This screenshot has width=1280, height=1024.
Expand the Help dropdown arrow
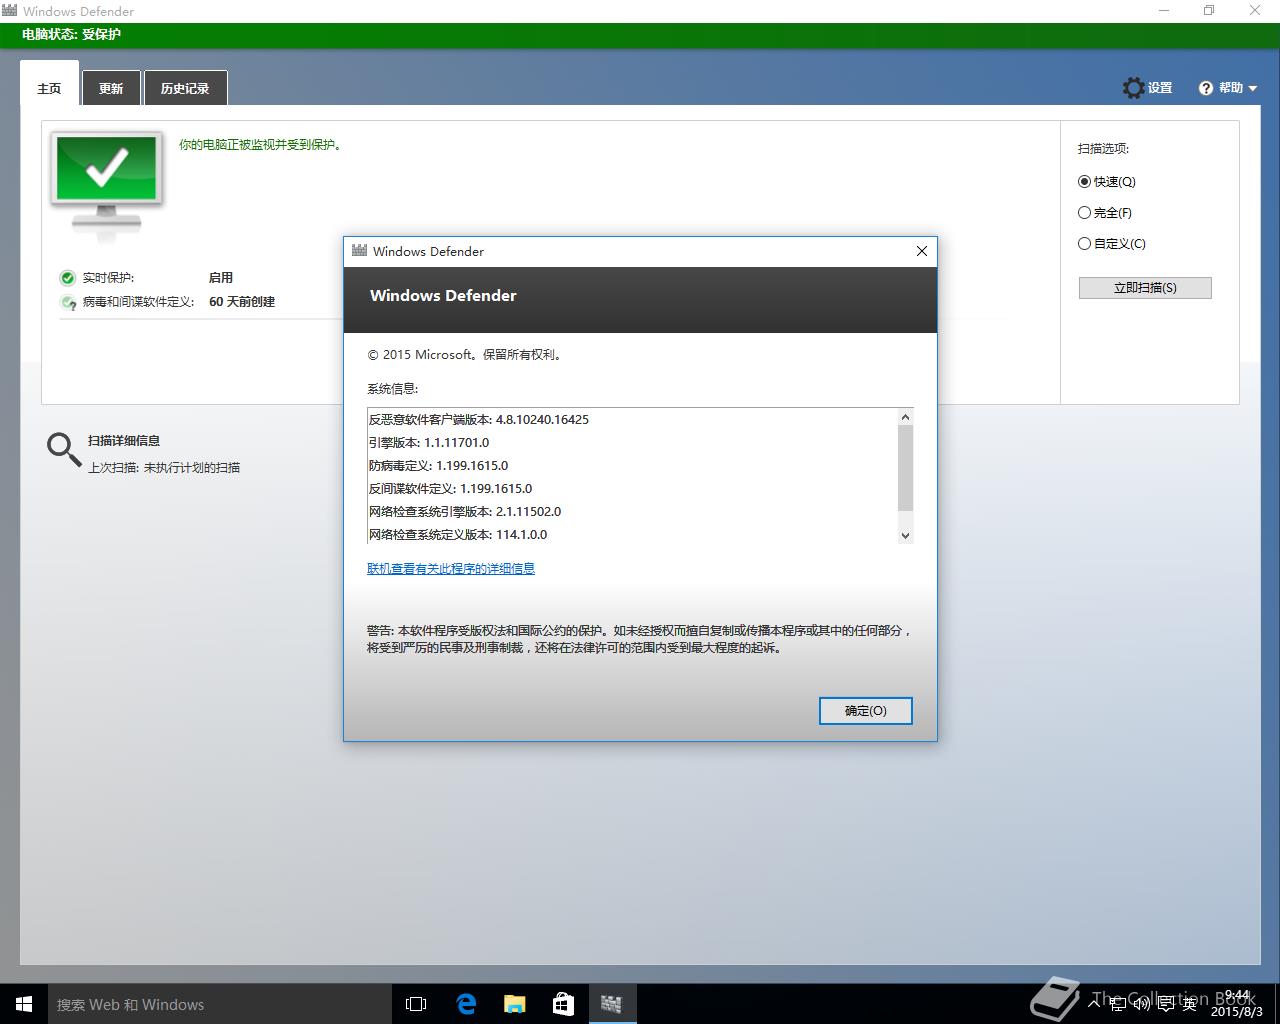coord(1253,88)
